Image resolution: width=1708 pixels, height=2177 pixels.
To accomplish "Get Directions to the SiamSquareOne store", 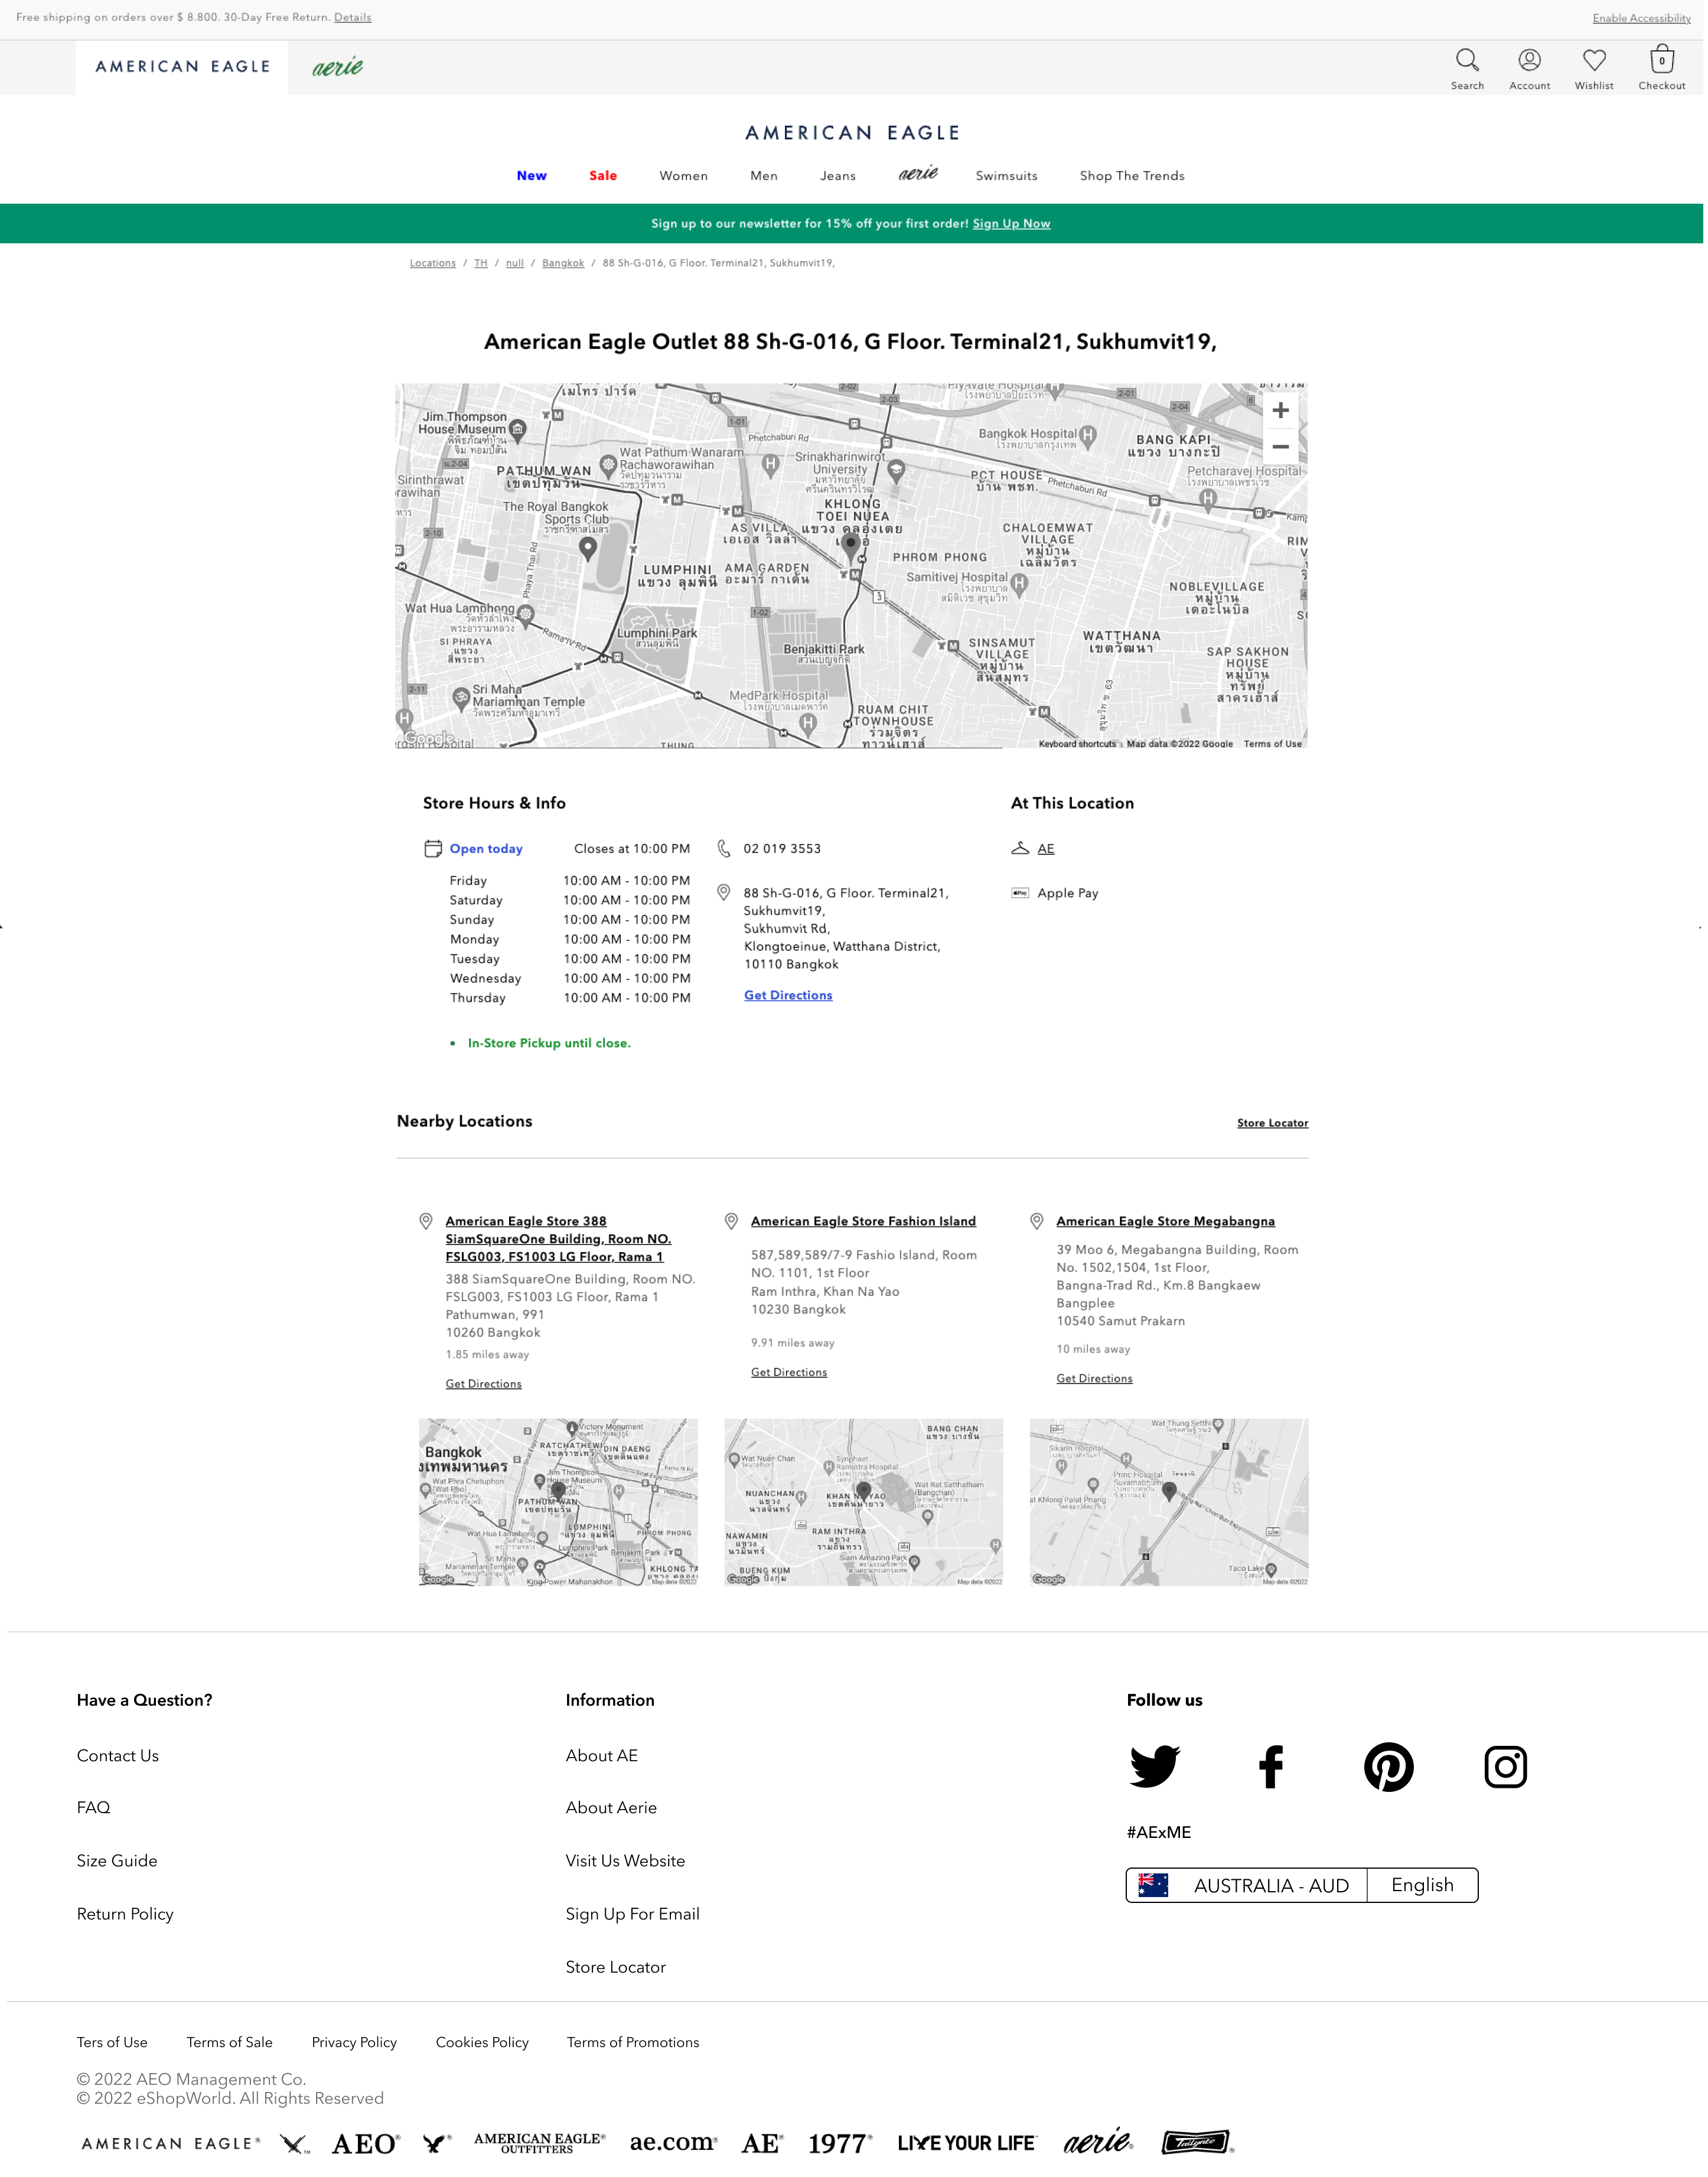I will pyautogui.click(x=483, y=1384).
